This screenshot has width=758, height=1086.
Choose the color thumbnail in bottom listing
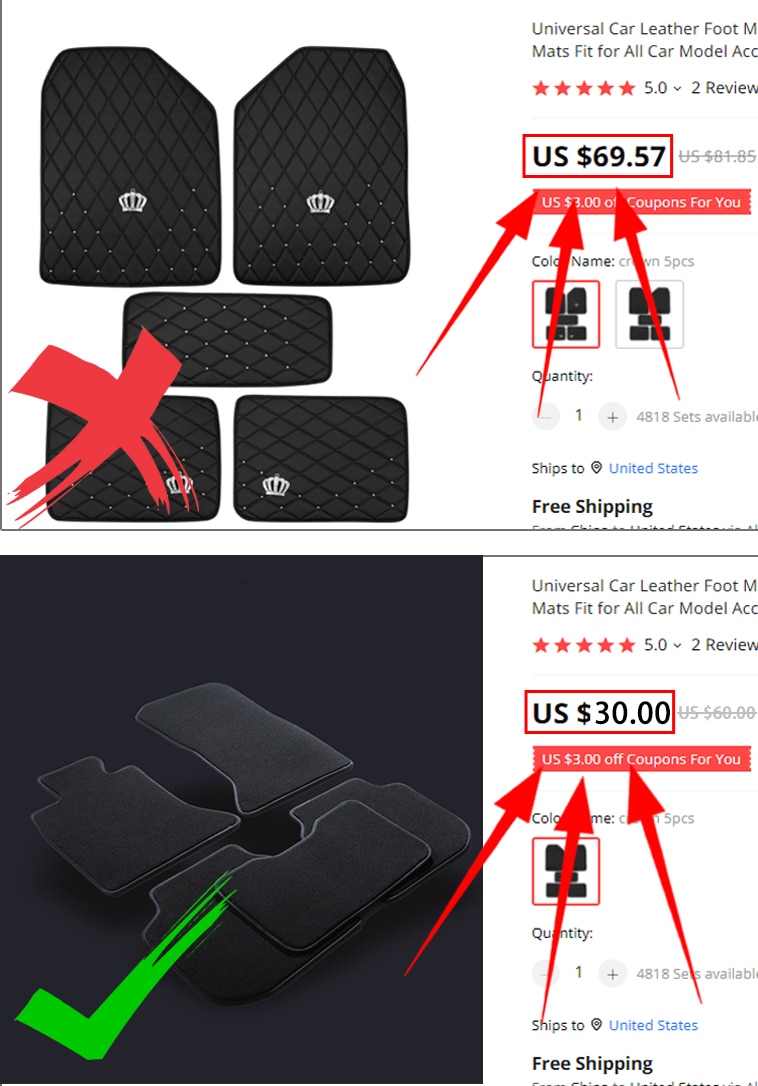coord(566,871)
